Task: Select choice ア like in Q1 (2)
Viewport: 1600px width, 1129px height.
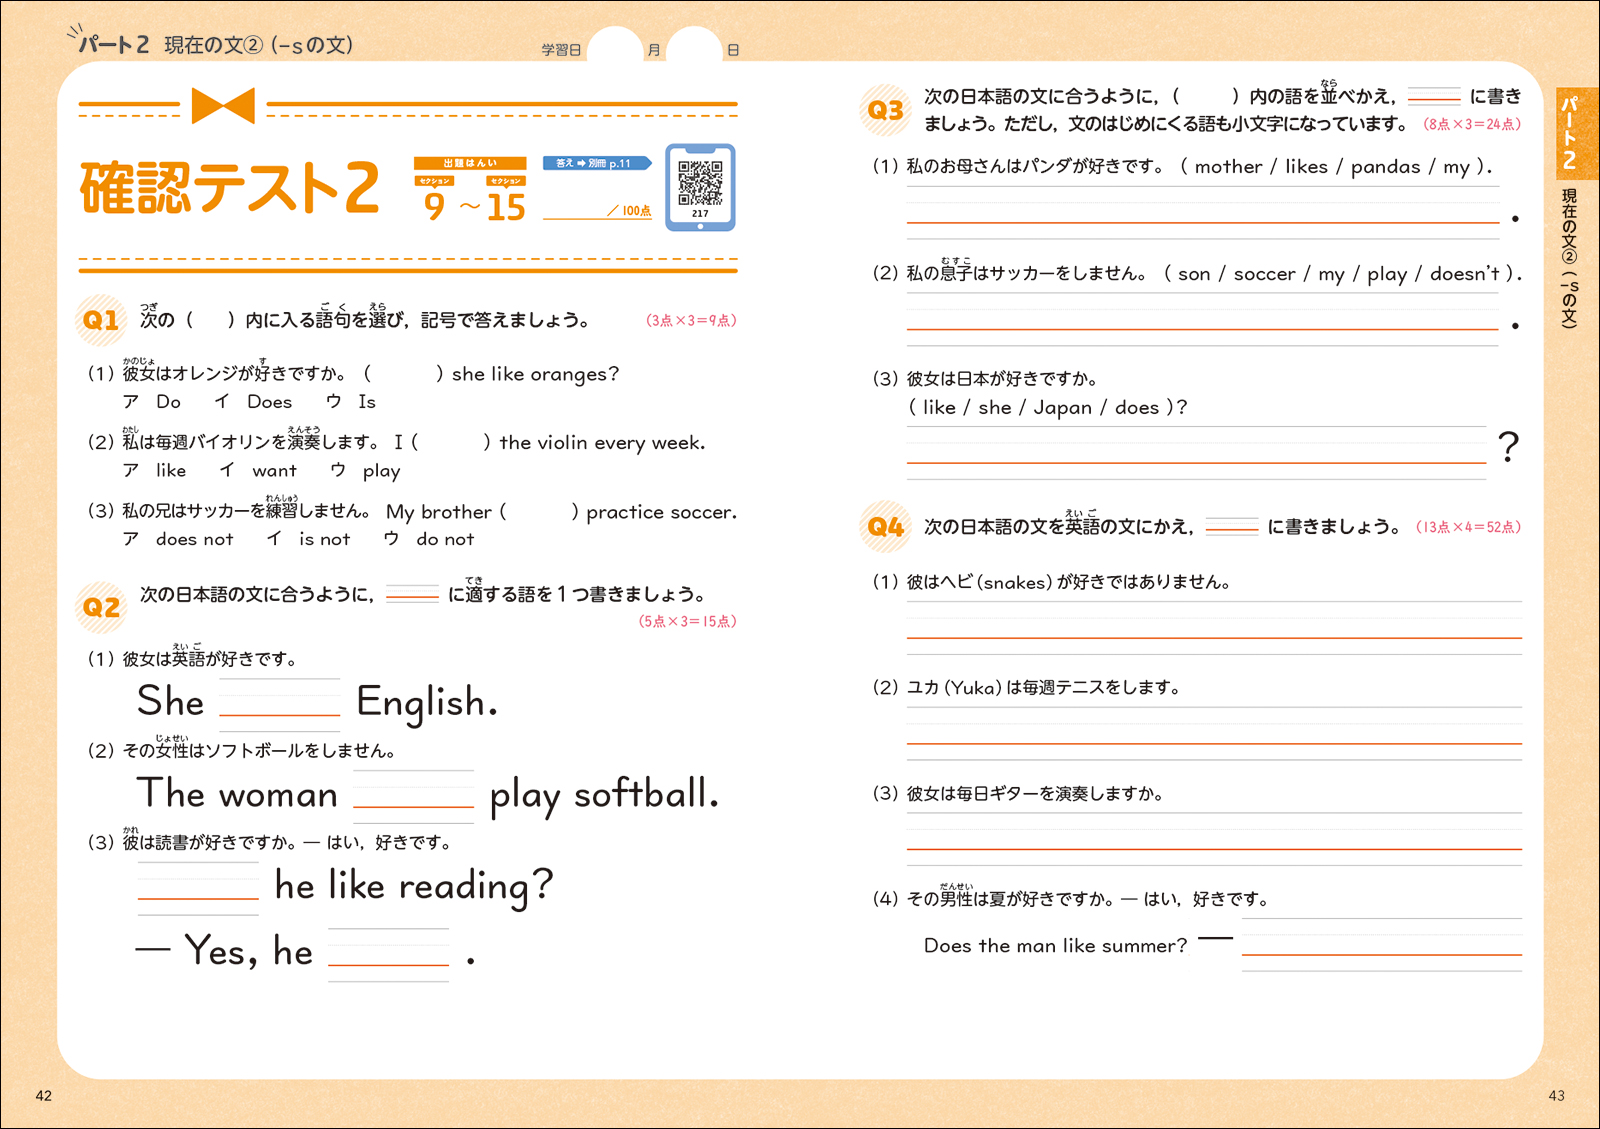Action: click(x=154, y=470)
